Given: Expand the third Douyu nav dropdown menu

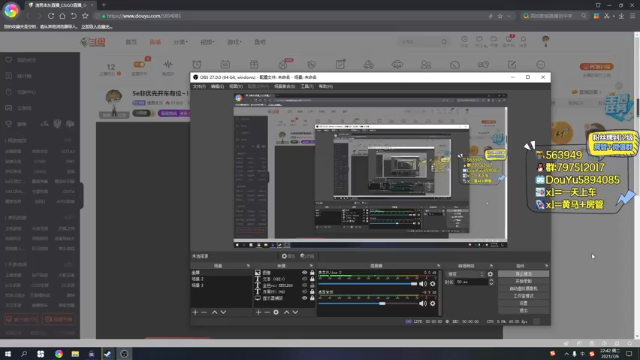Looking at the screenshot, I should tap(180, 42).
